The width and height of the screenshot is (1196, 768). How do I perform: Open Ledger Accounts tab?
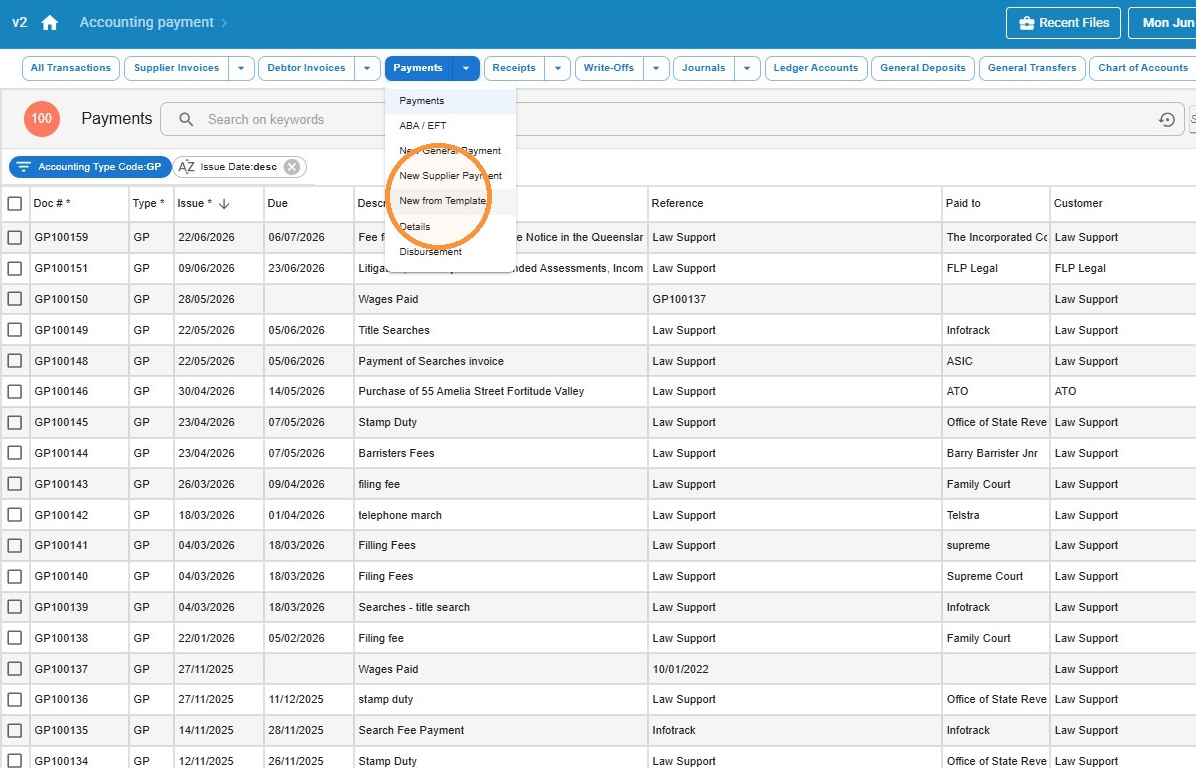pyautogui.click(x=816, y=68)
